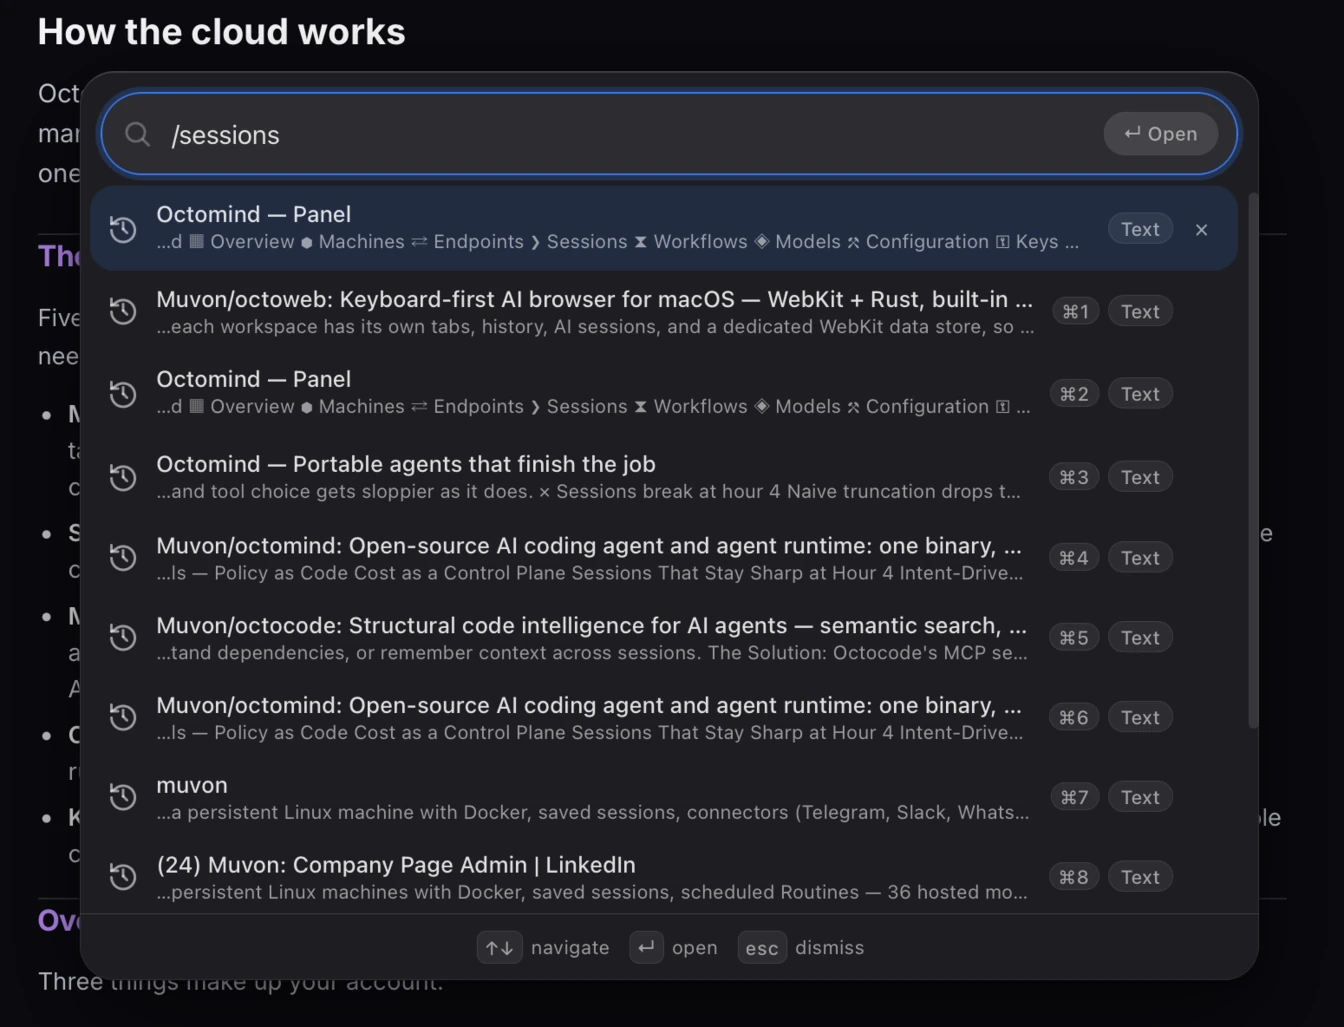Viewport: 1344px width, 1027px height.
Task: Click history icon of highlighted Octomind — Panel row
Action: (x=123, y=229)
